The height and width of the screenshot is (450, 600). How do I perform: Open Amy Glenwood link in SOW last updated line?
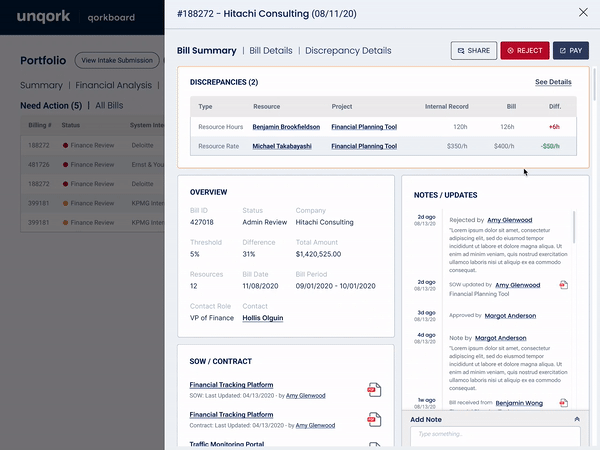coord(306,396)
